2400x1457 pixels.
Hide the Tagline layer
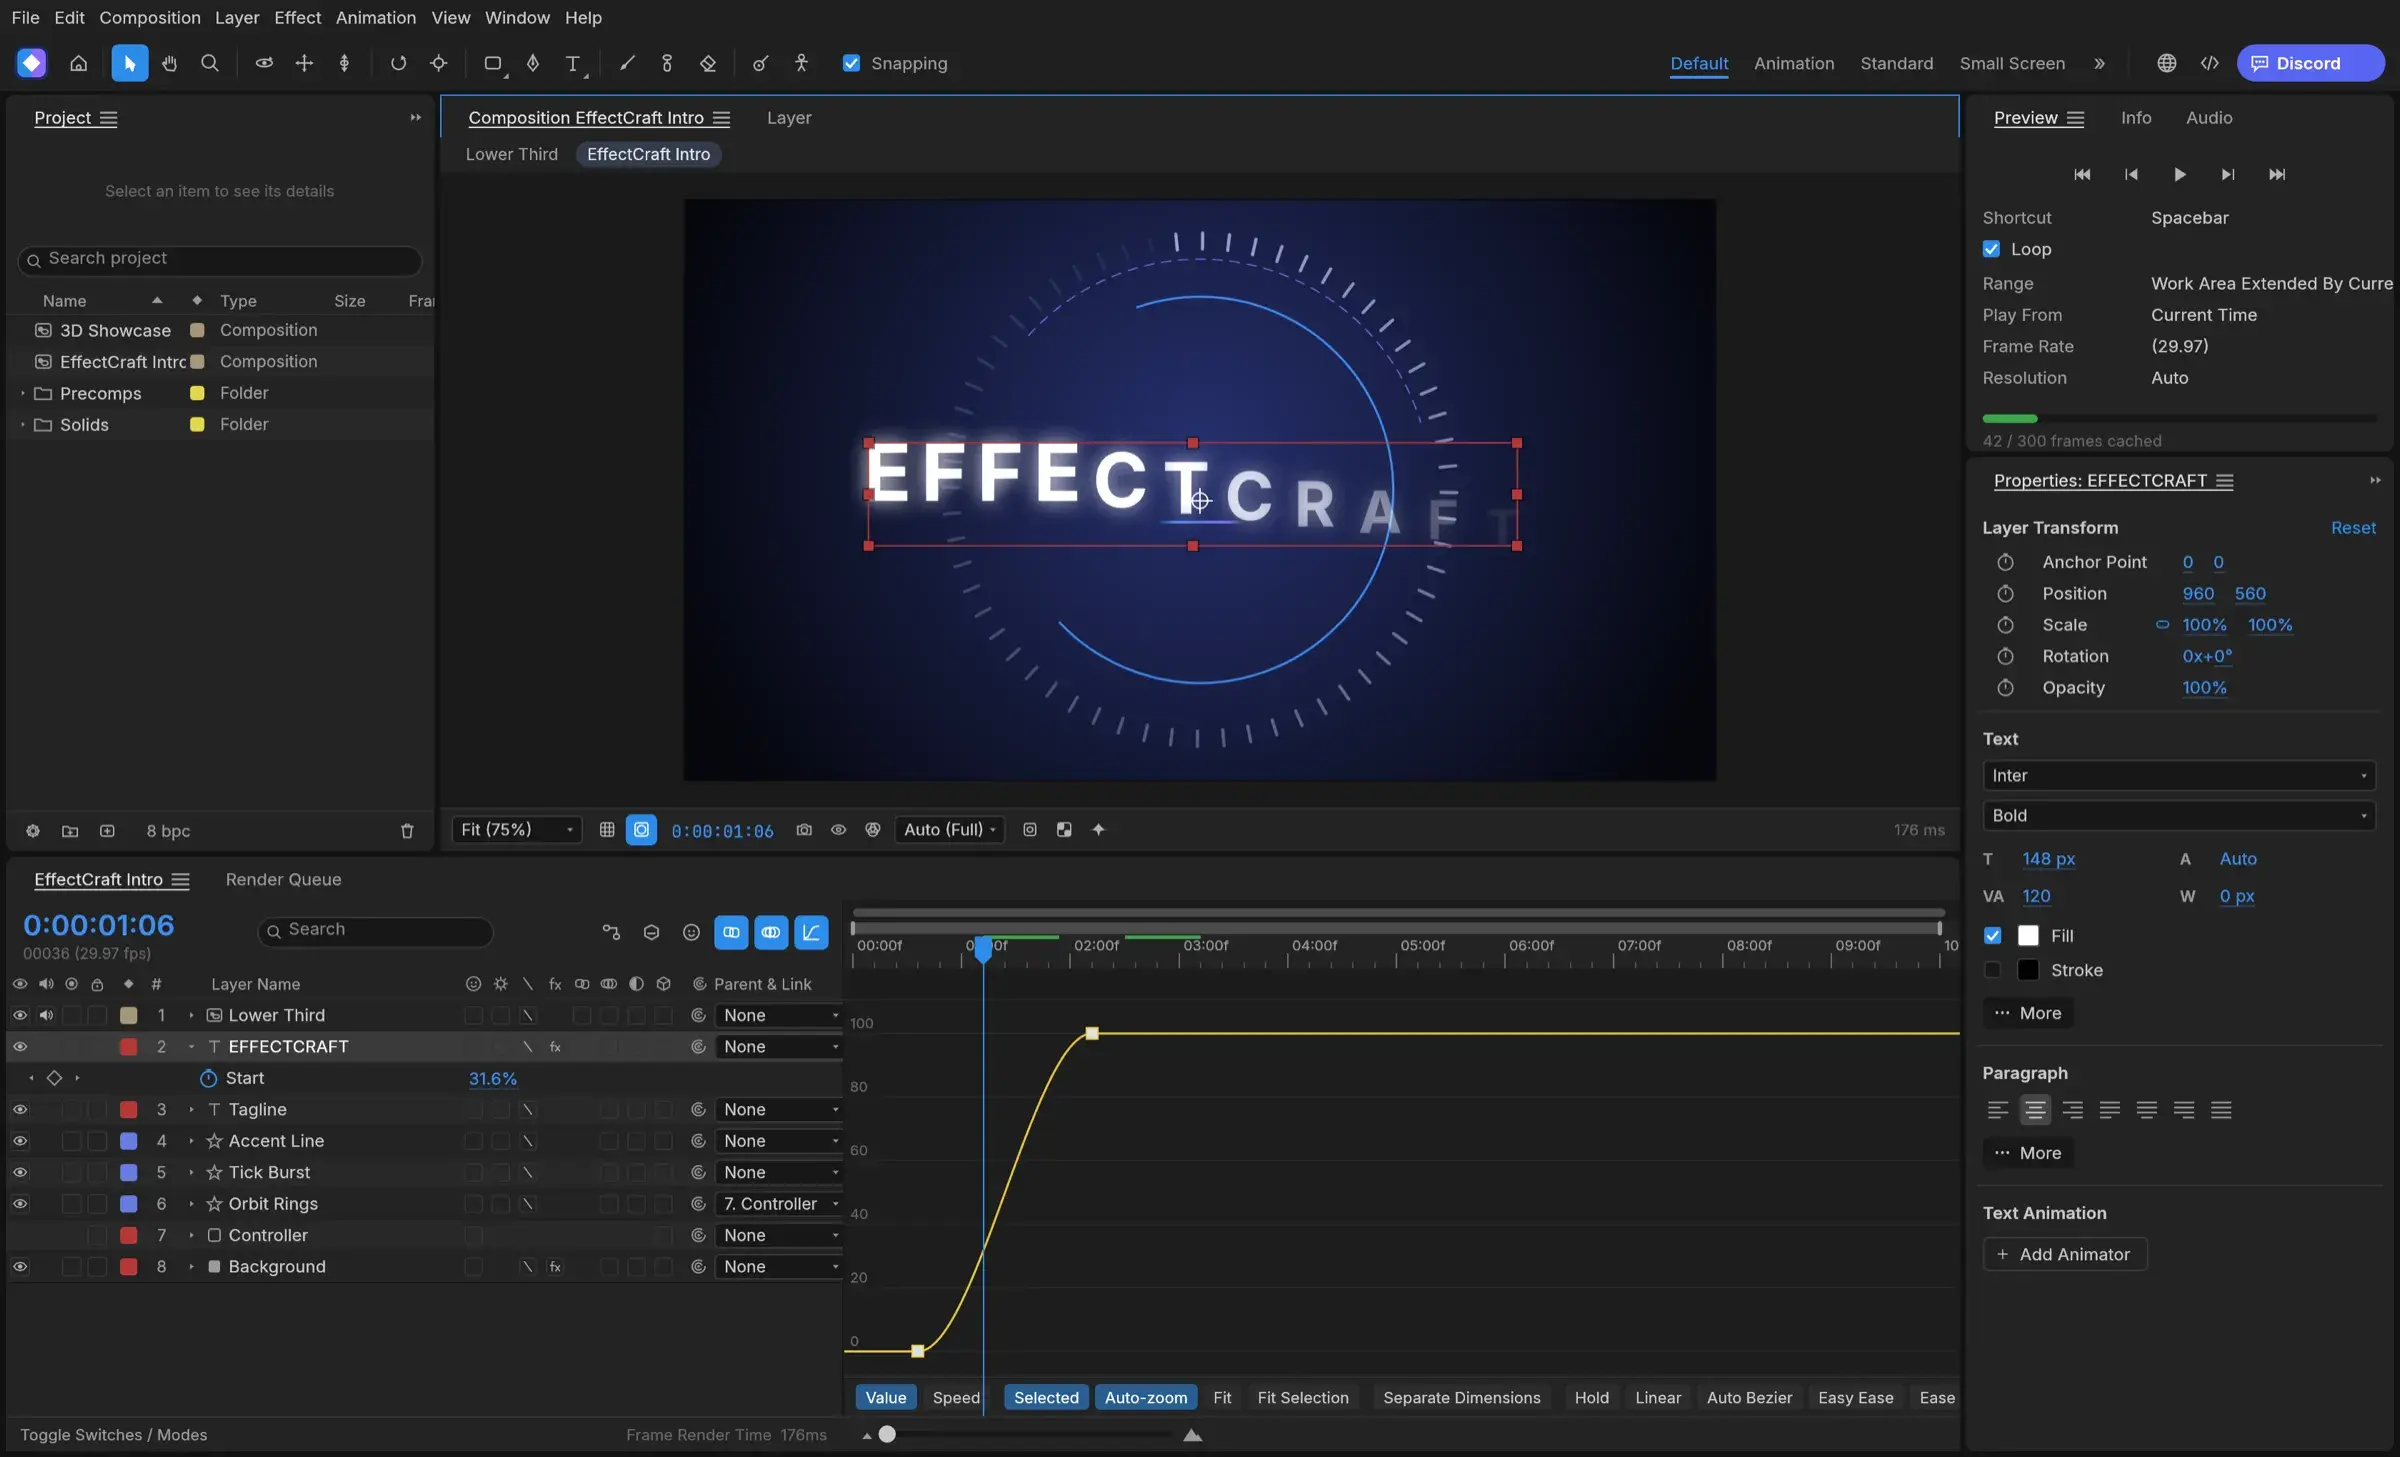[x=20, y=1109]
